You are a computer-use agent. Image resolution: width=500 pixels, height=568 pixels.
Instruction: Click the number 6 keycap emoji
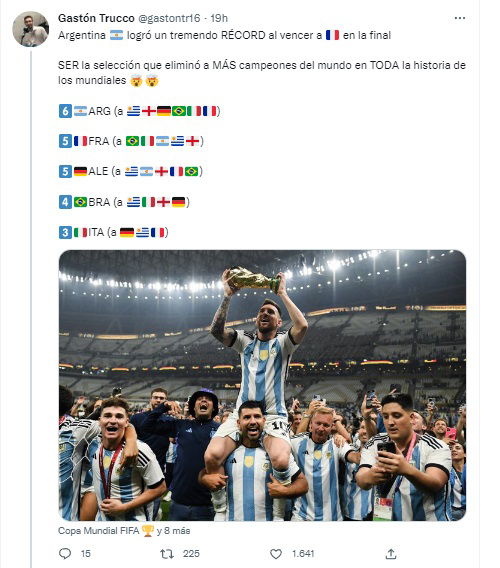(x=65, y=111)
